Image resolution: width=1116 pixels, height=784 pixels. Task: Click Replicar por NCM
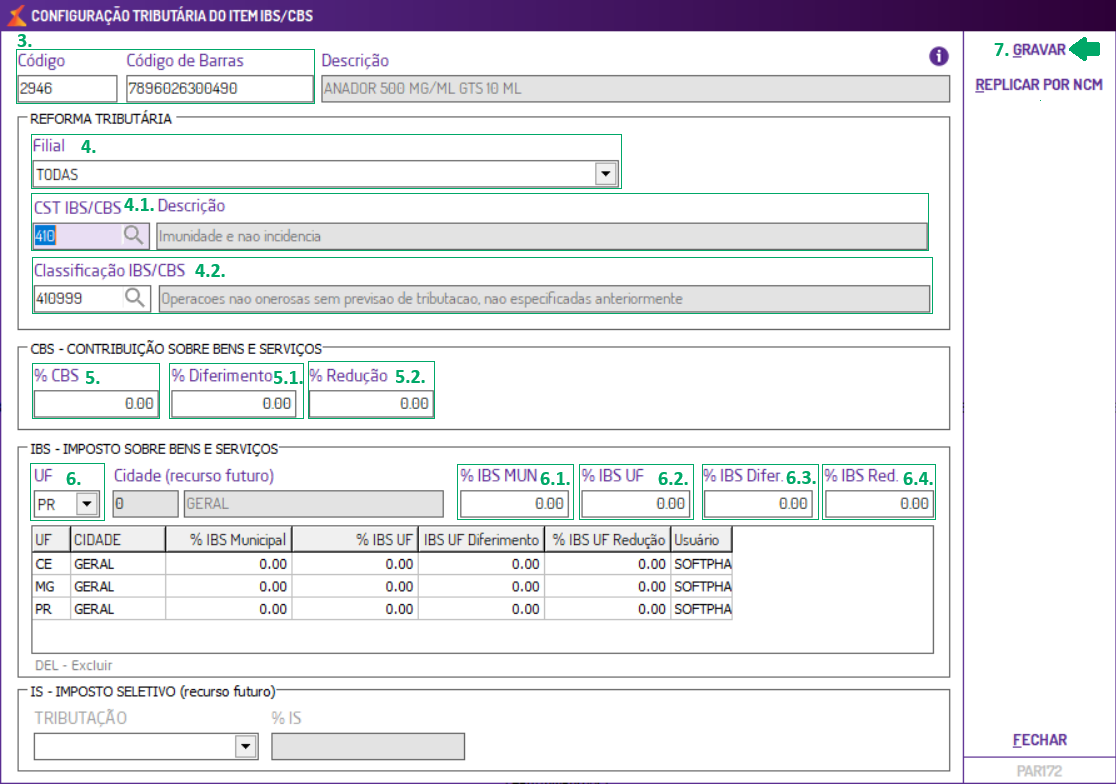(x=1038, y=85)
